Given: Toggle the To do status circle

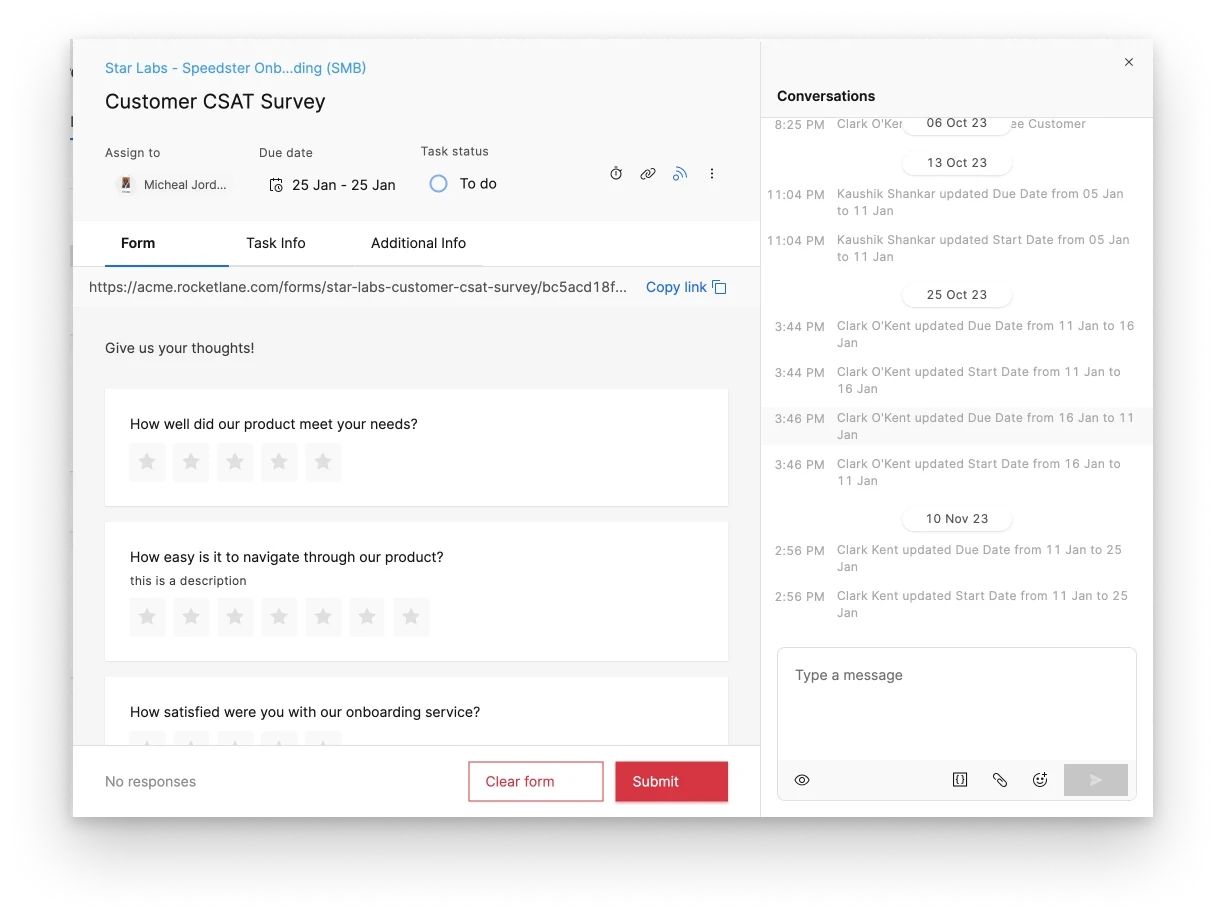Looking at the screenshot, I should click(x=438, y=184).
